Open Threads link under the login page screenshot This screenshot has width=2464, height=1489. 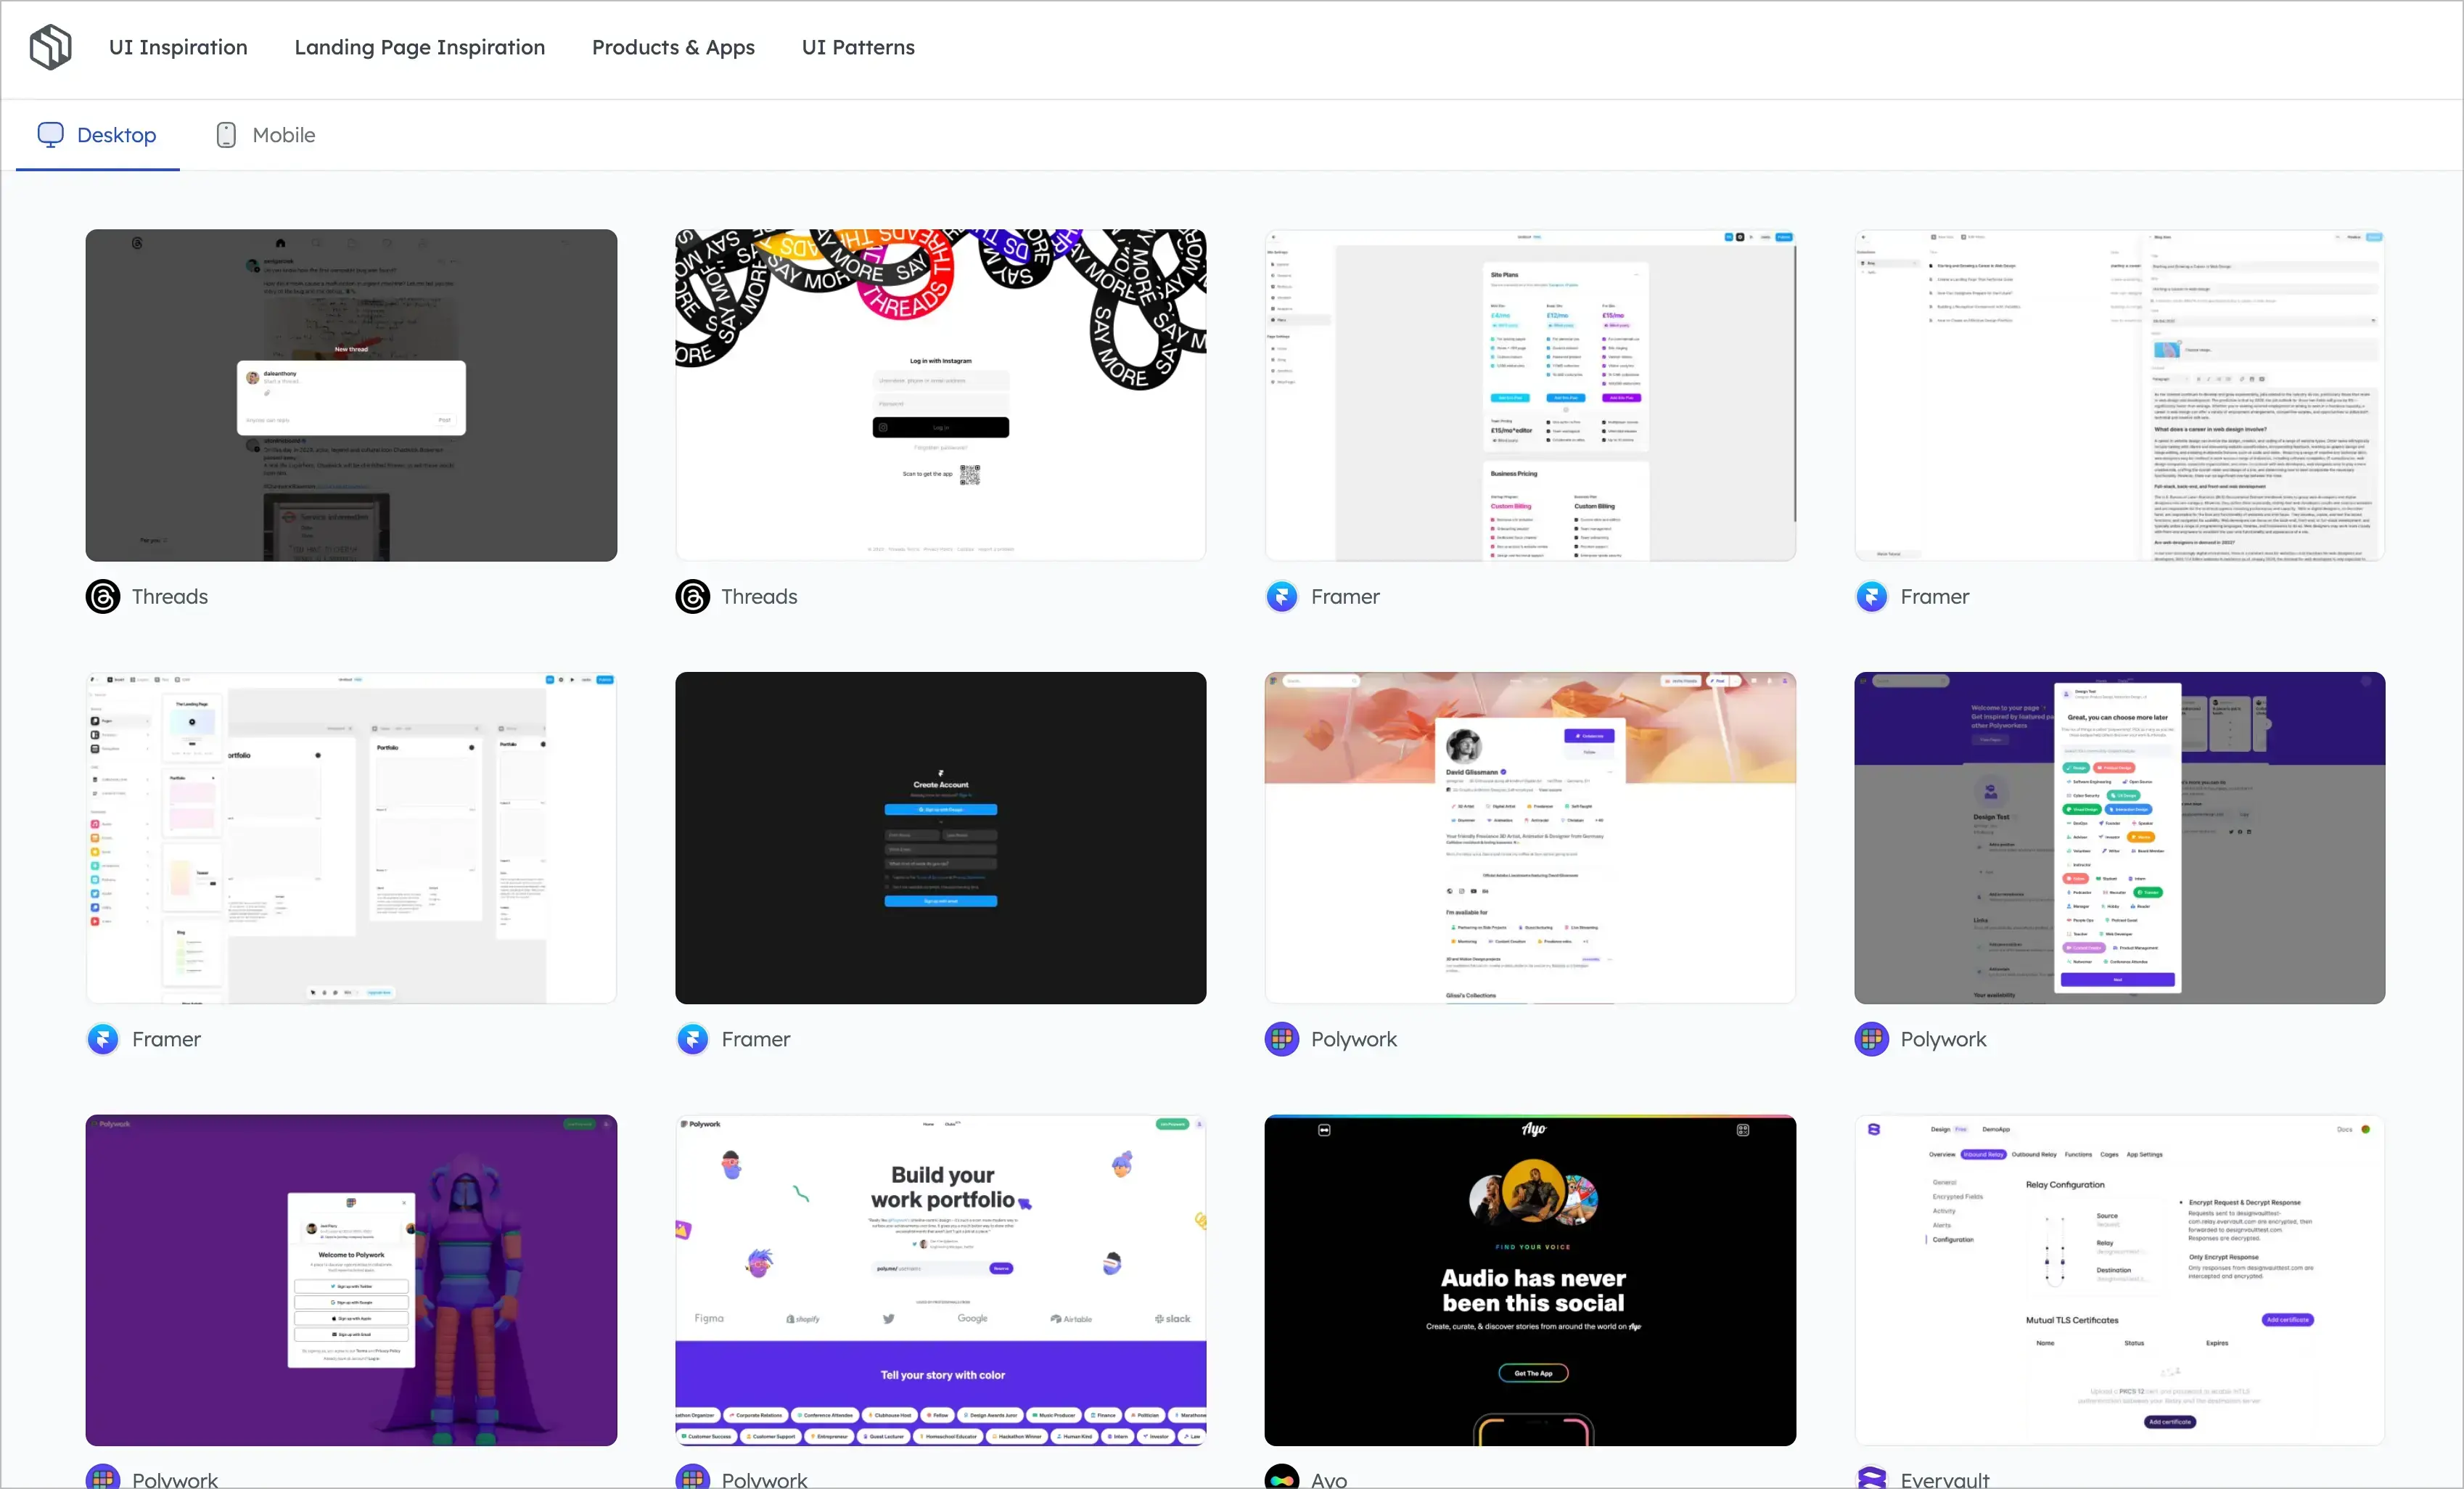(x=759, y=597)
